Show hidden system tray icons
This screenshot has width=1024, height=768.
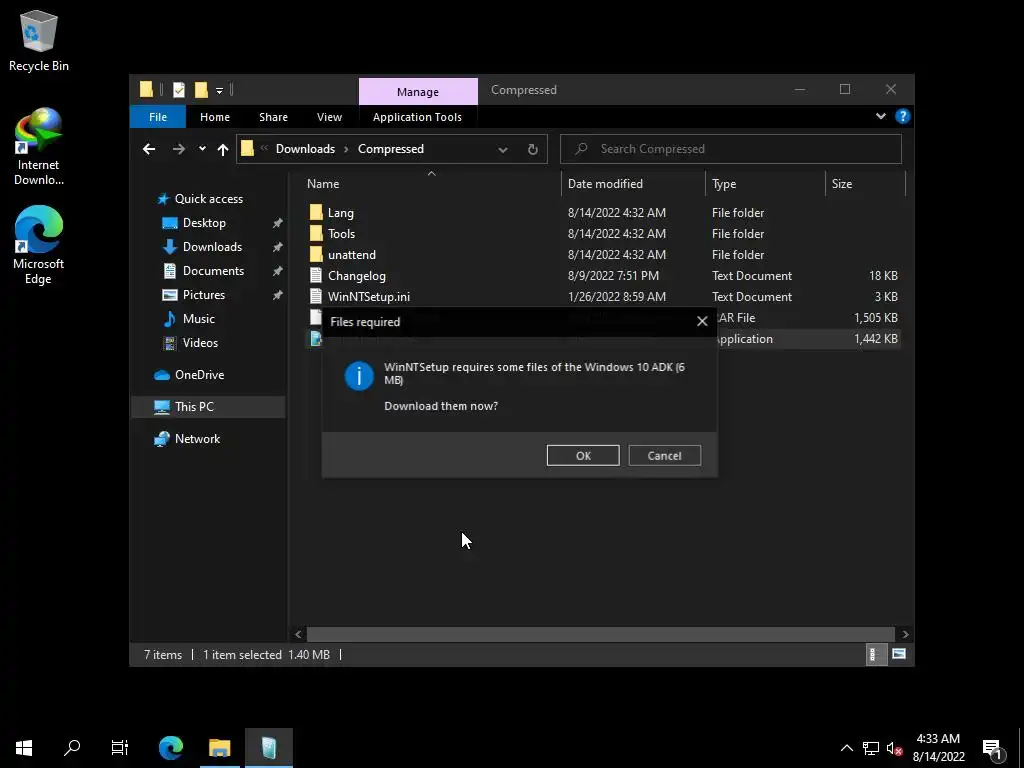(x=846, y=748)
